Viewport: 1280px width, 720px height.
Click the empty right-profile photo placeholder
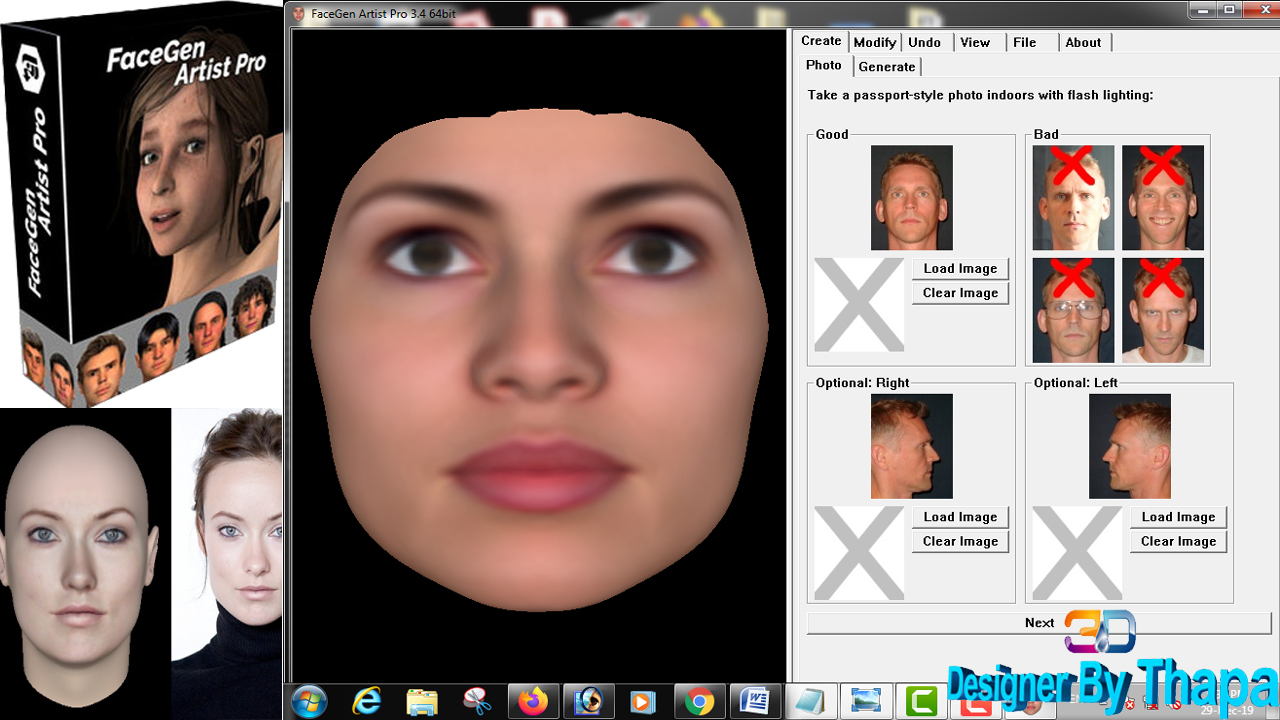click(859, 553)
